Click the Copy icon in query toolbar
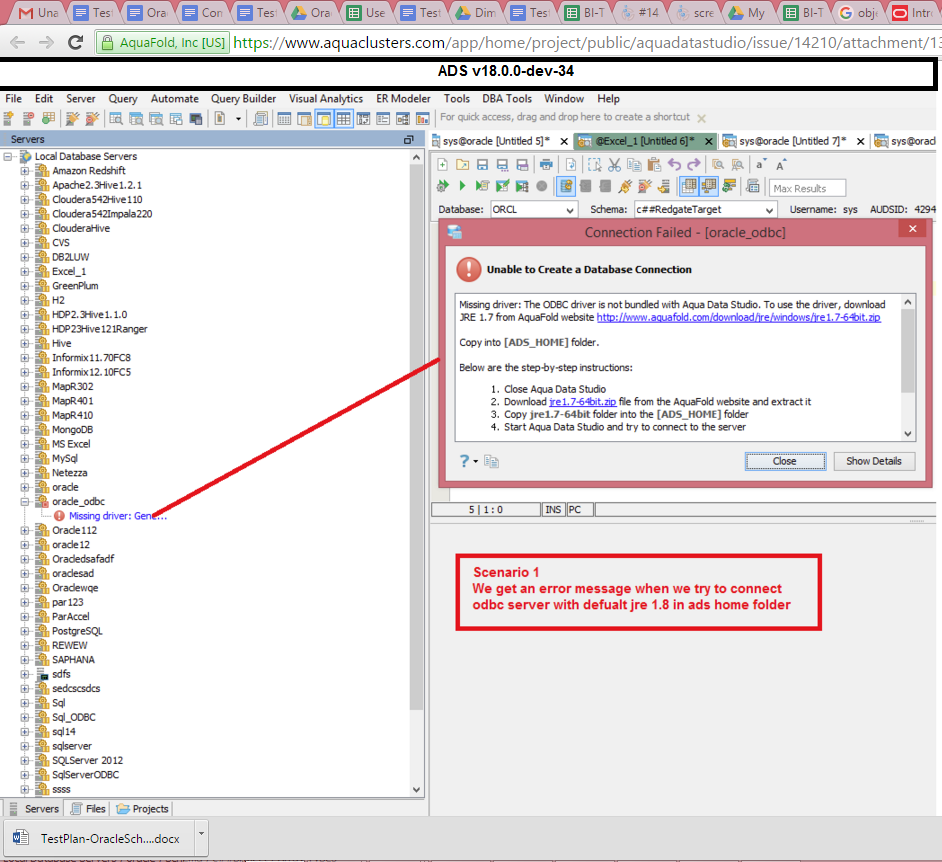942x862 pixels. click(x=634, y=165)
